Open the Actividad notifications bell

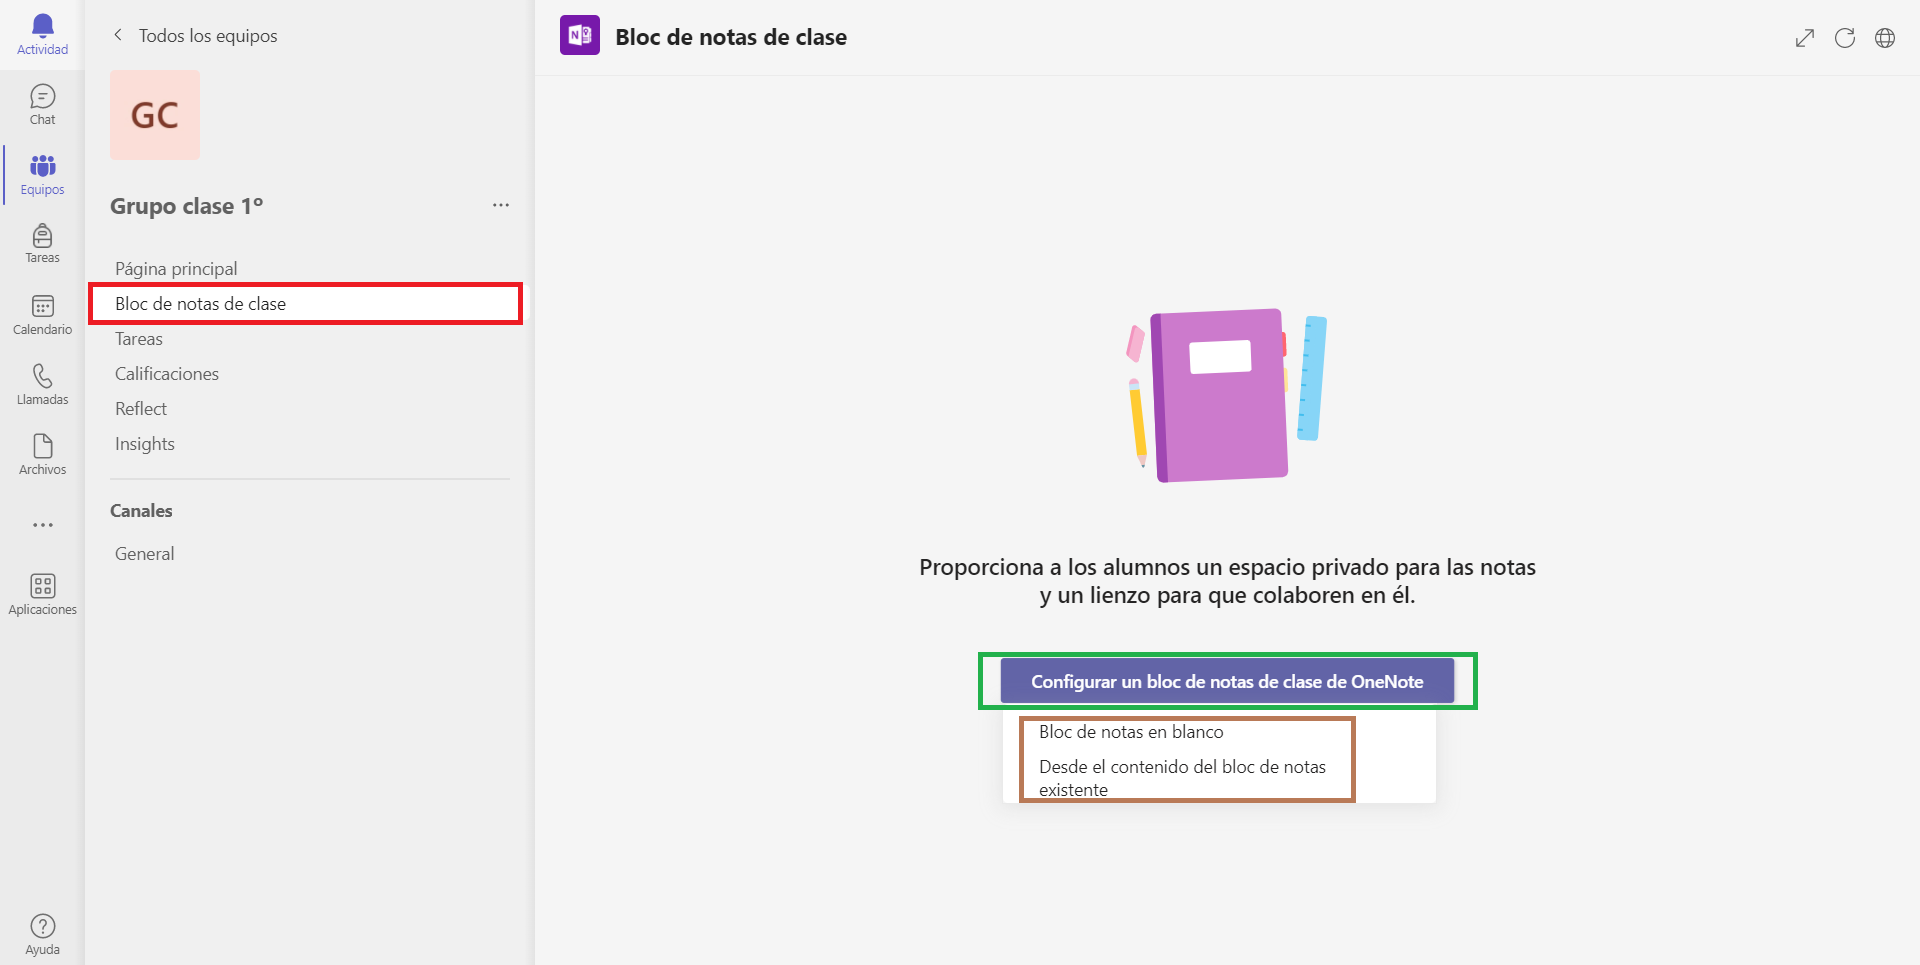coord(42,35)
